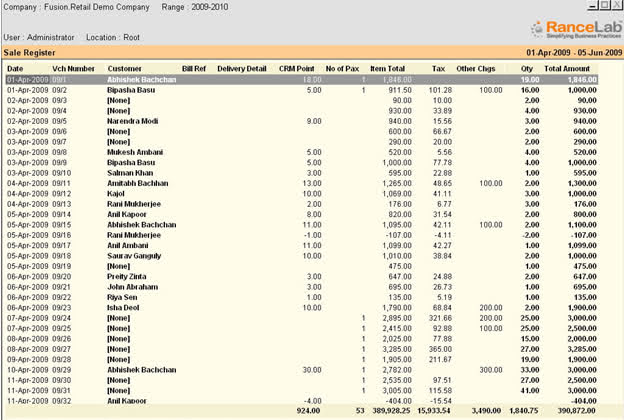
Task: Click the Range 2009-2010 label
Action: (195, 7)
